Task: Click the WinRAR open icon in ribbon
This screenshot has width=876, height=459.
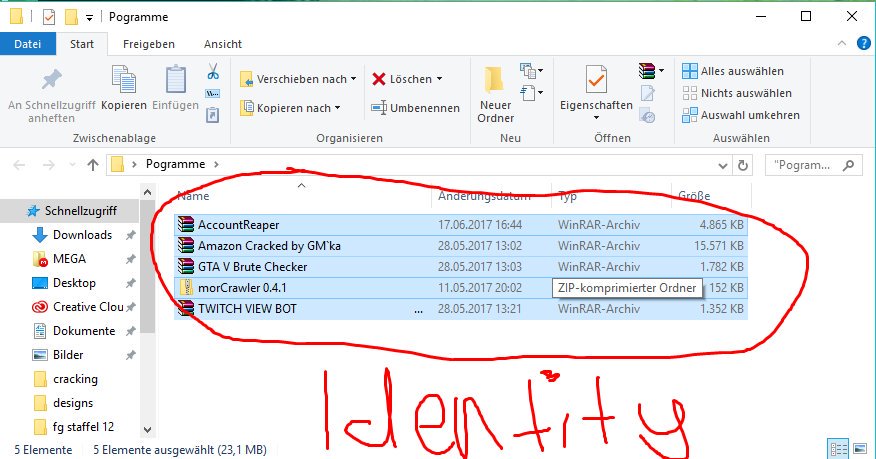Action: (647, 71)
